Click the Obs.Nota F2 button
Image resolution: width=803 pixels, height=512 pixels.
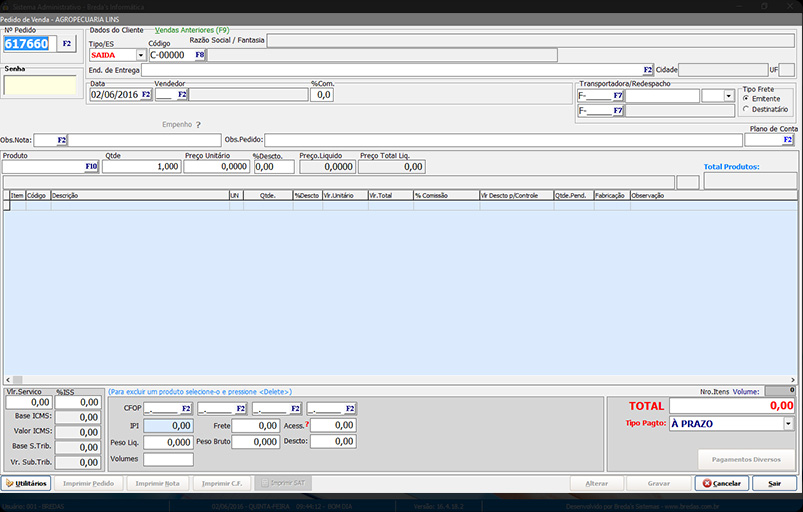pos(61,140)
